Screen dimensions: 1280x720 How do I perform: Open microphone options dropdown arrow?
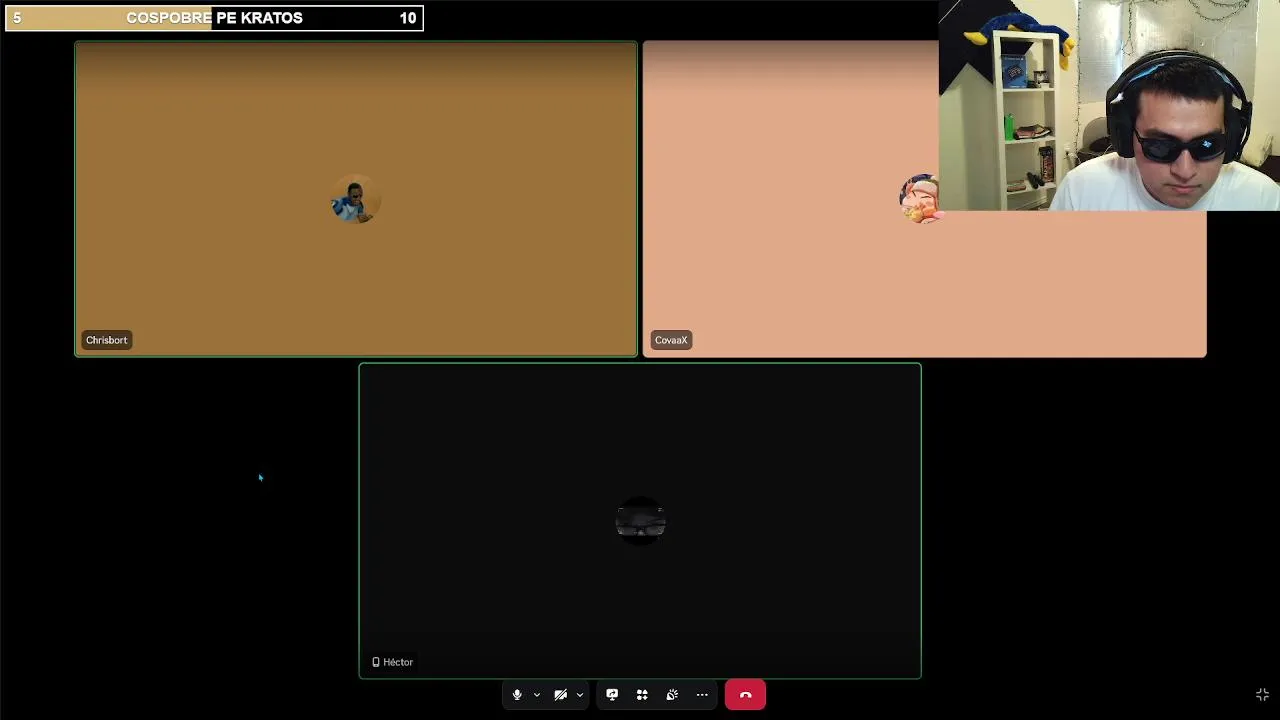click(537, 695)
